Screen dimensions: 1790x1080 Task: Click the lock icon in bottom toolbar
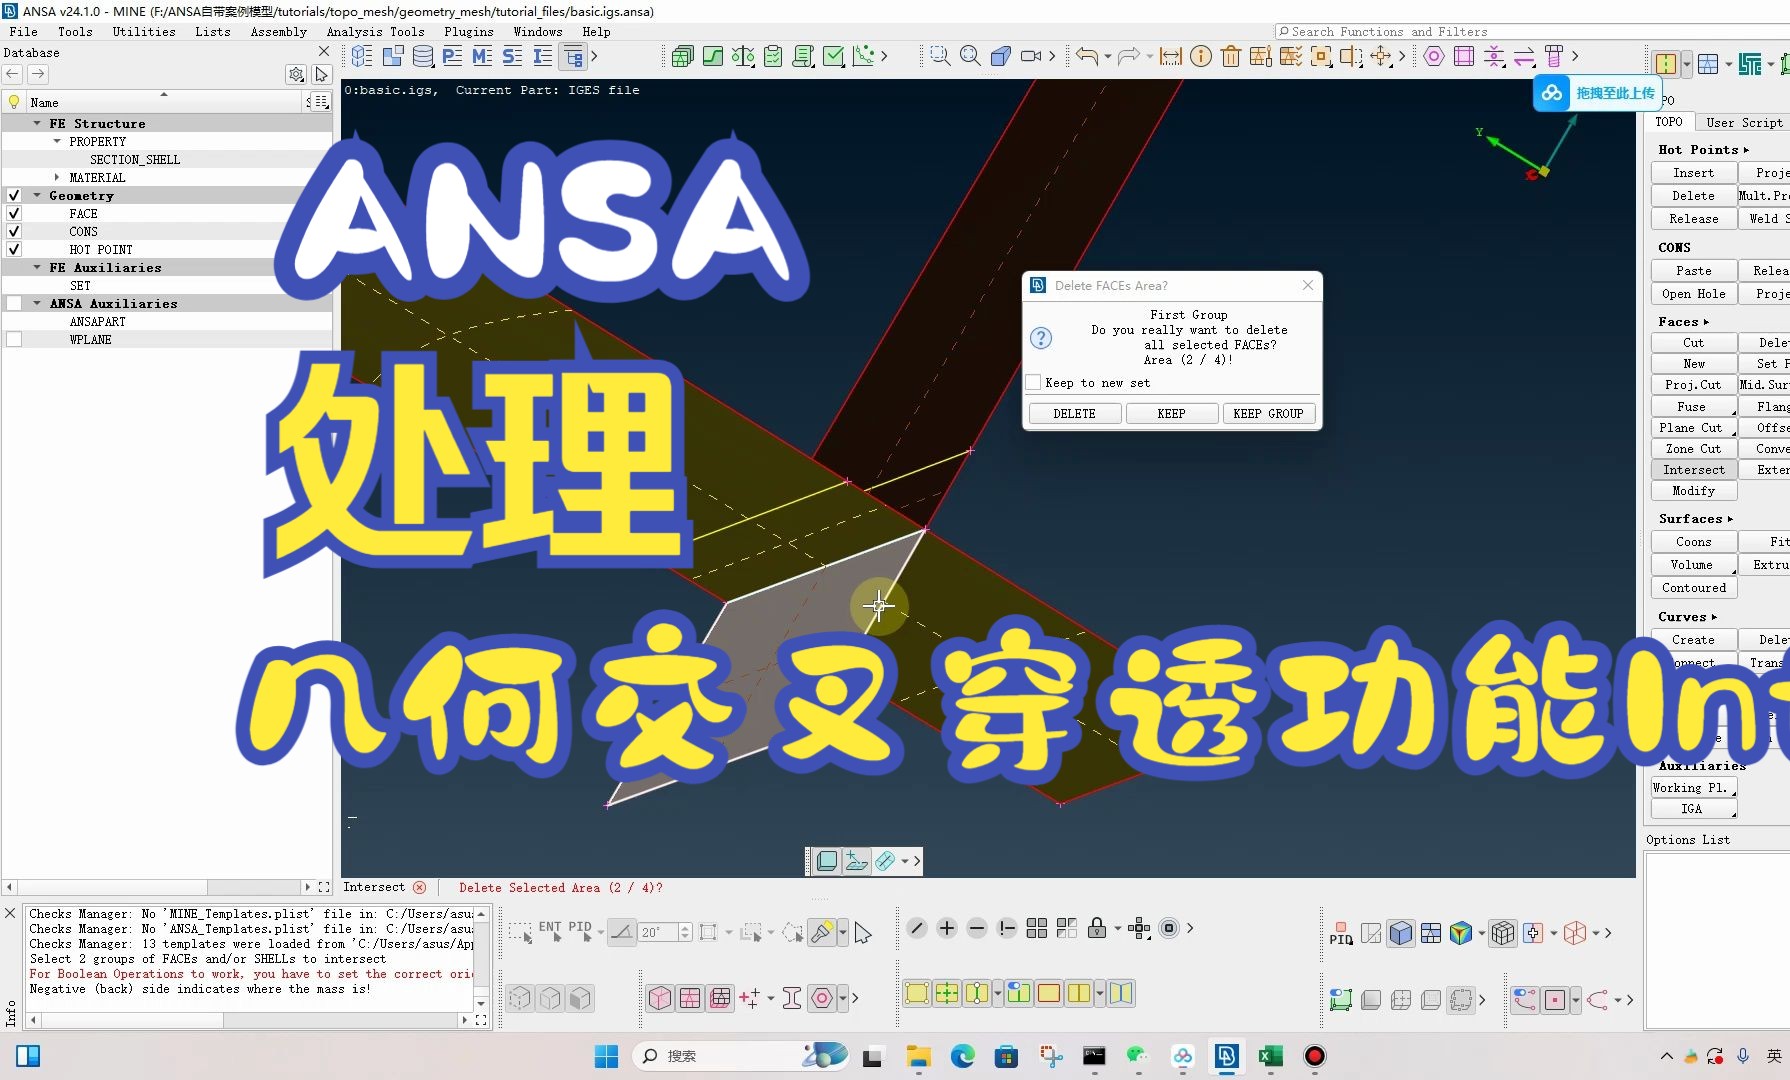[1097, 928]
